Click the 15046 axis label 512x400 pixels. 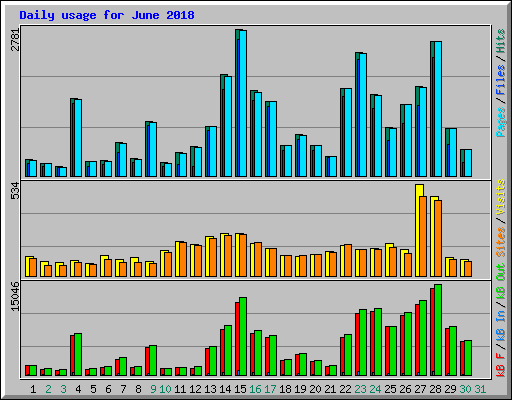click(16, 296)
